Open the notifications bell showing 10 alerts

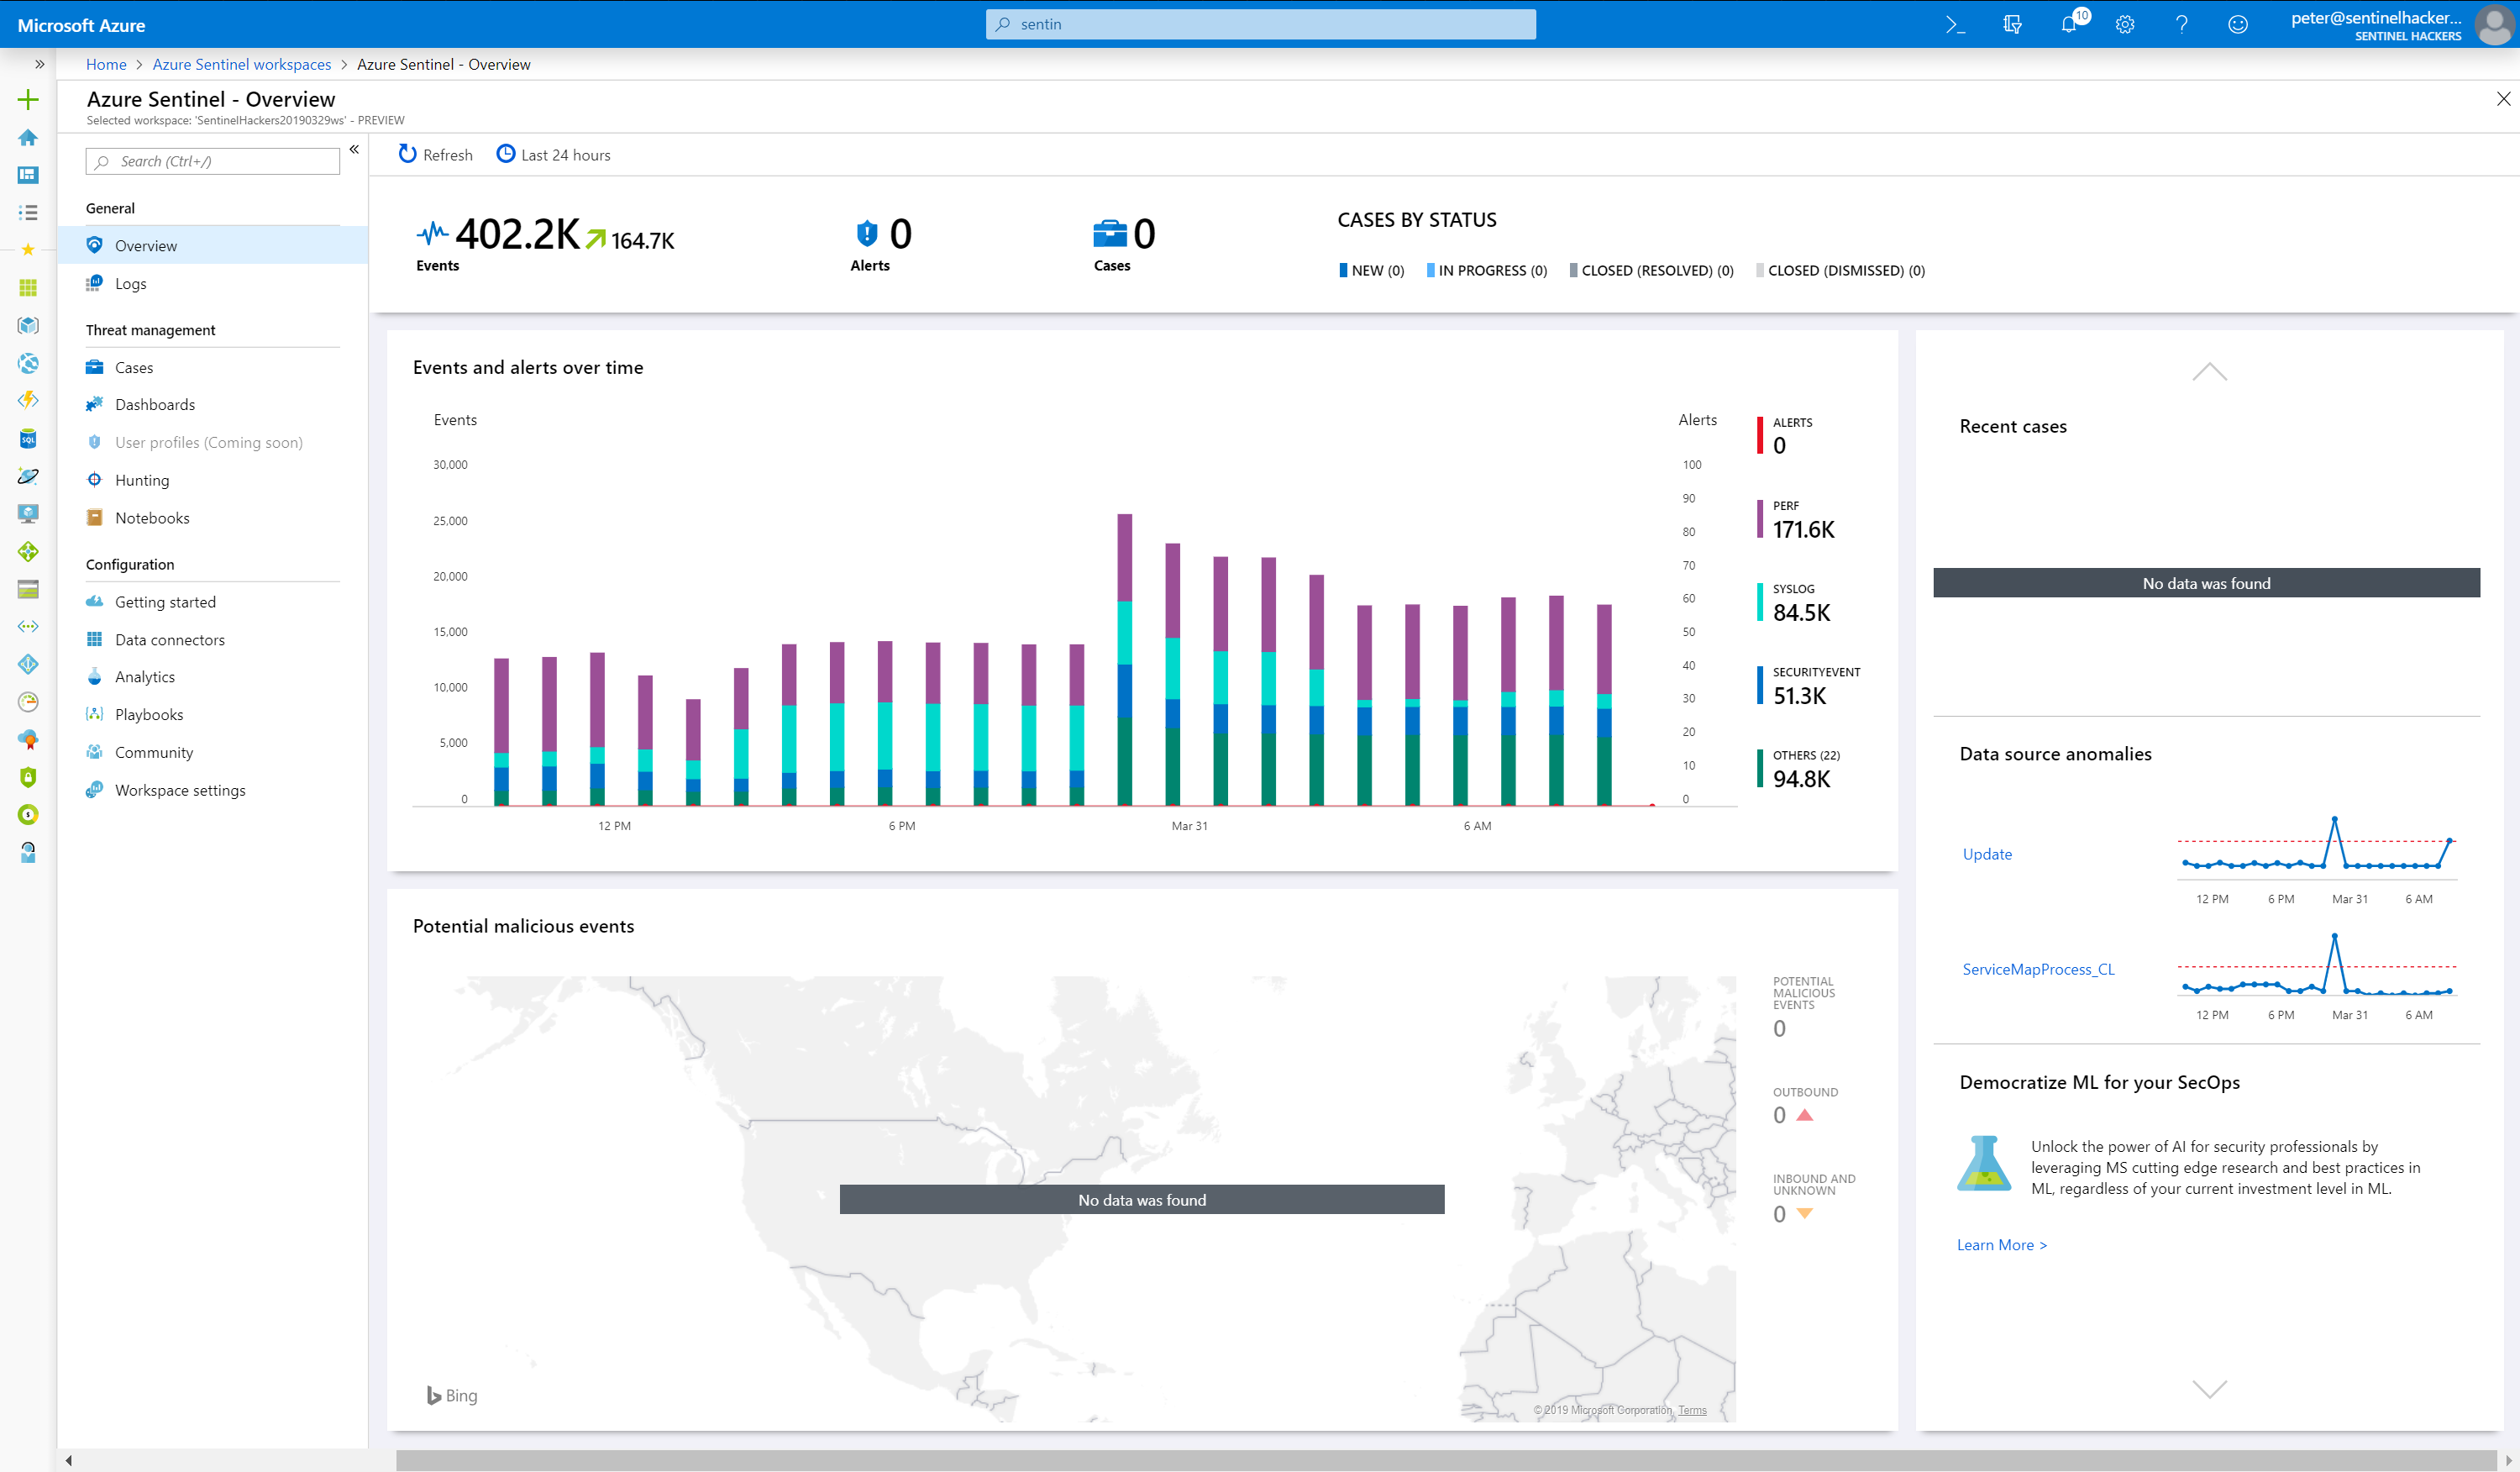click(x=2069, y=23)
